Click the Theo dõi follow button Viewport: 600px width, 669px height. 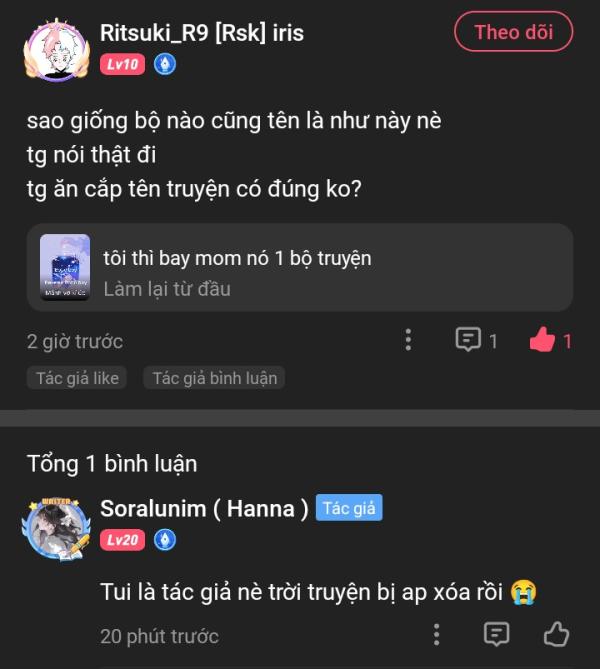[x=513, y=32]
